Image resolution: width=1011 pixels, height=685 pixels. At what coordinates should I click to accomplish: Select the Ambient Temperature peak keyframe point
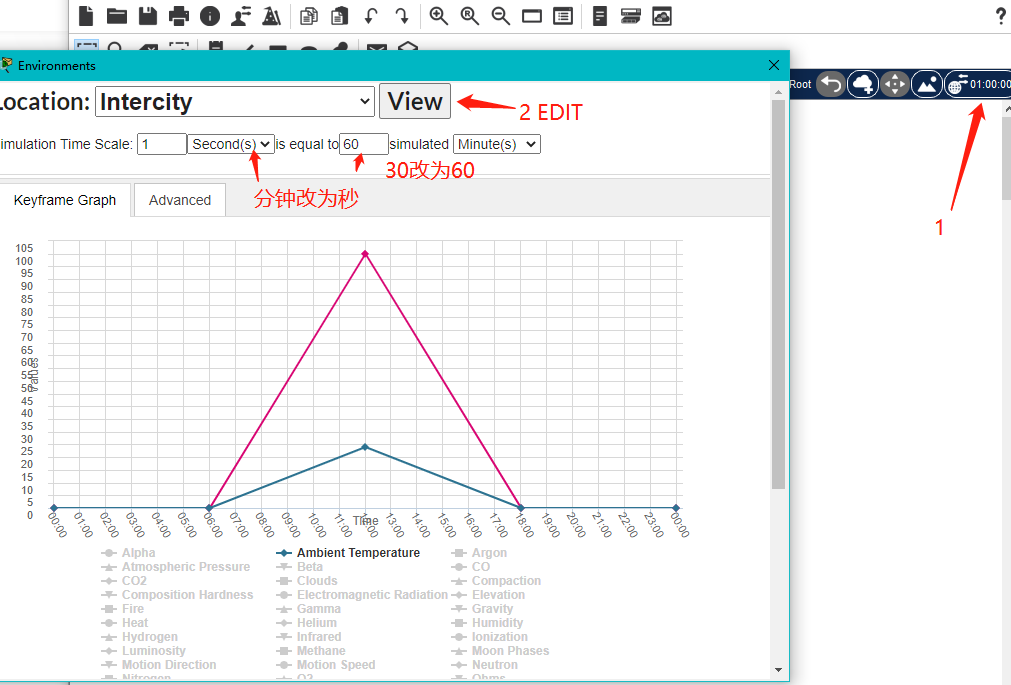365,446
